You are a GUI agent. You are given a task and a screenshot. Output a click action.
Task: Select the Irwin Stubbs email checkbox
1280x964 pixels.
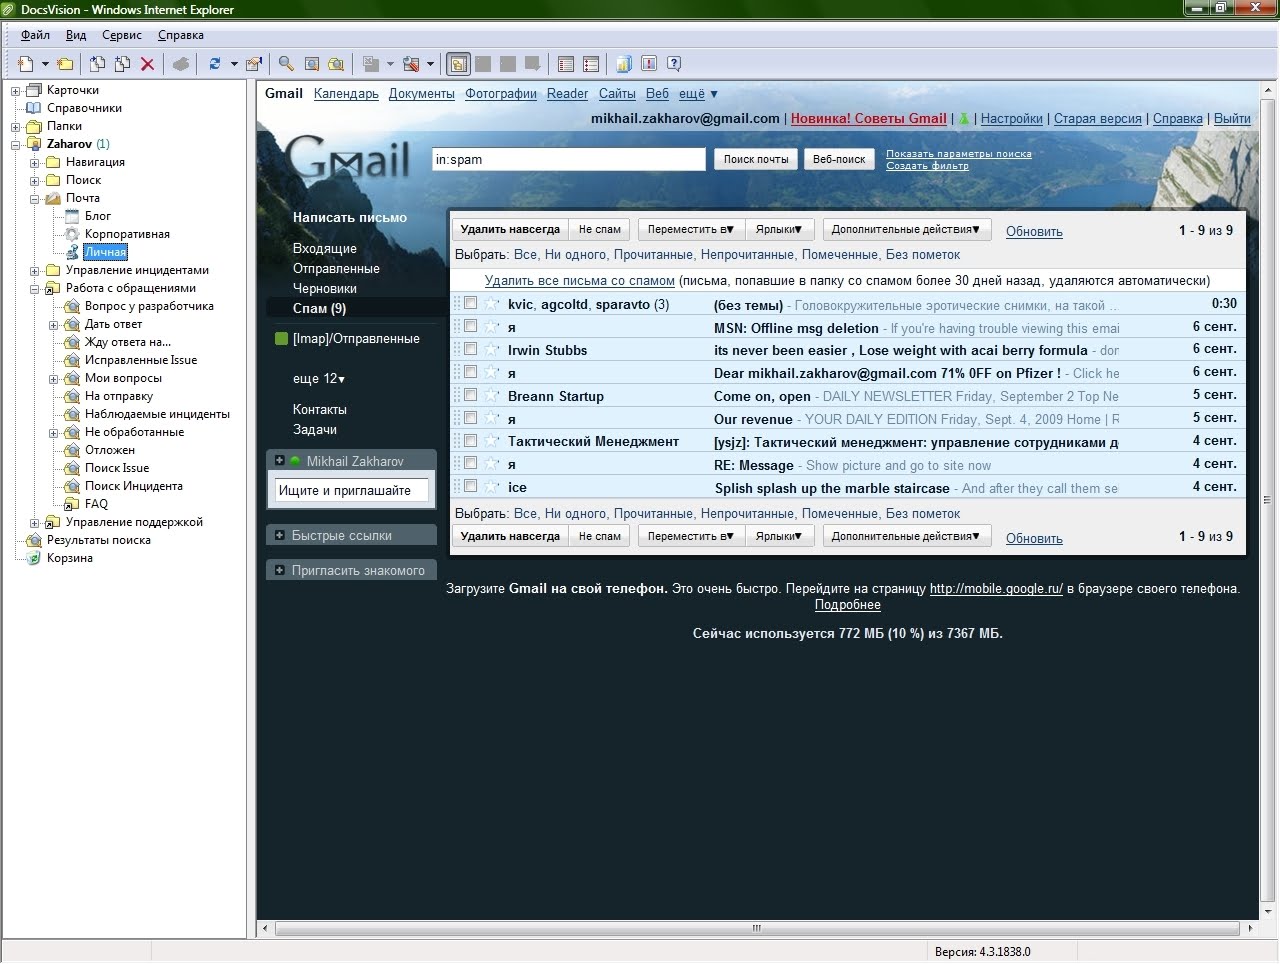click(470, 349)
